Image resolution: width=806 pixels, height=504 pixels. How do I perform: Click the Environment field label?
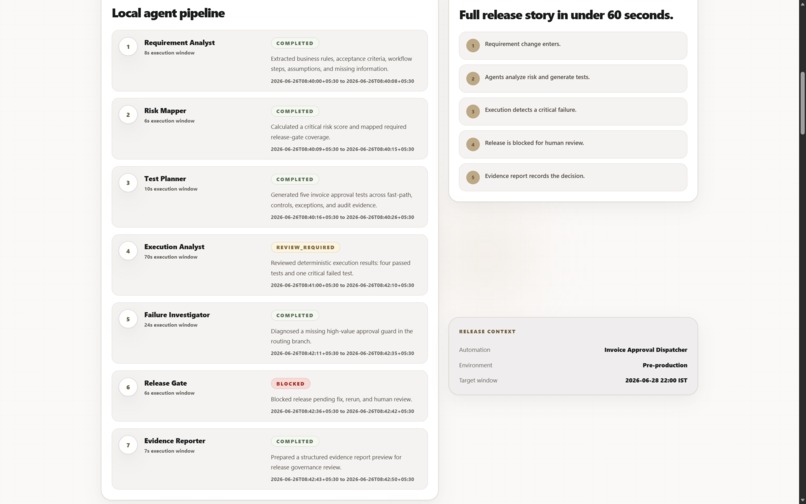click(475, 365)
